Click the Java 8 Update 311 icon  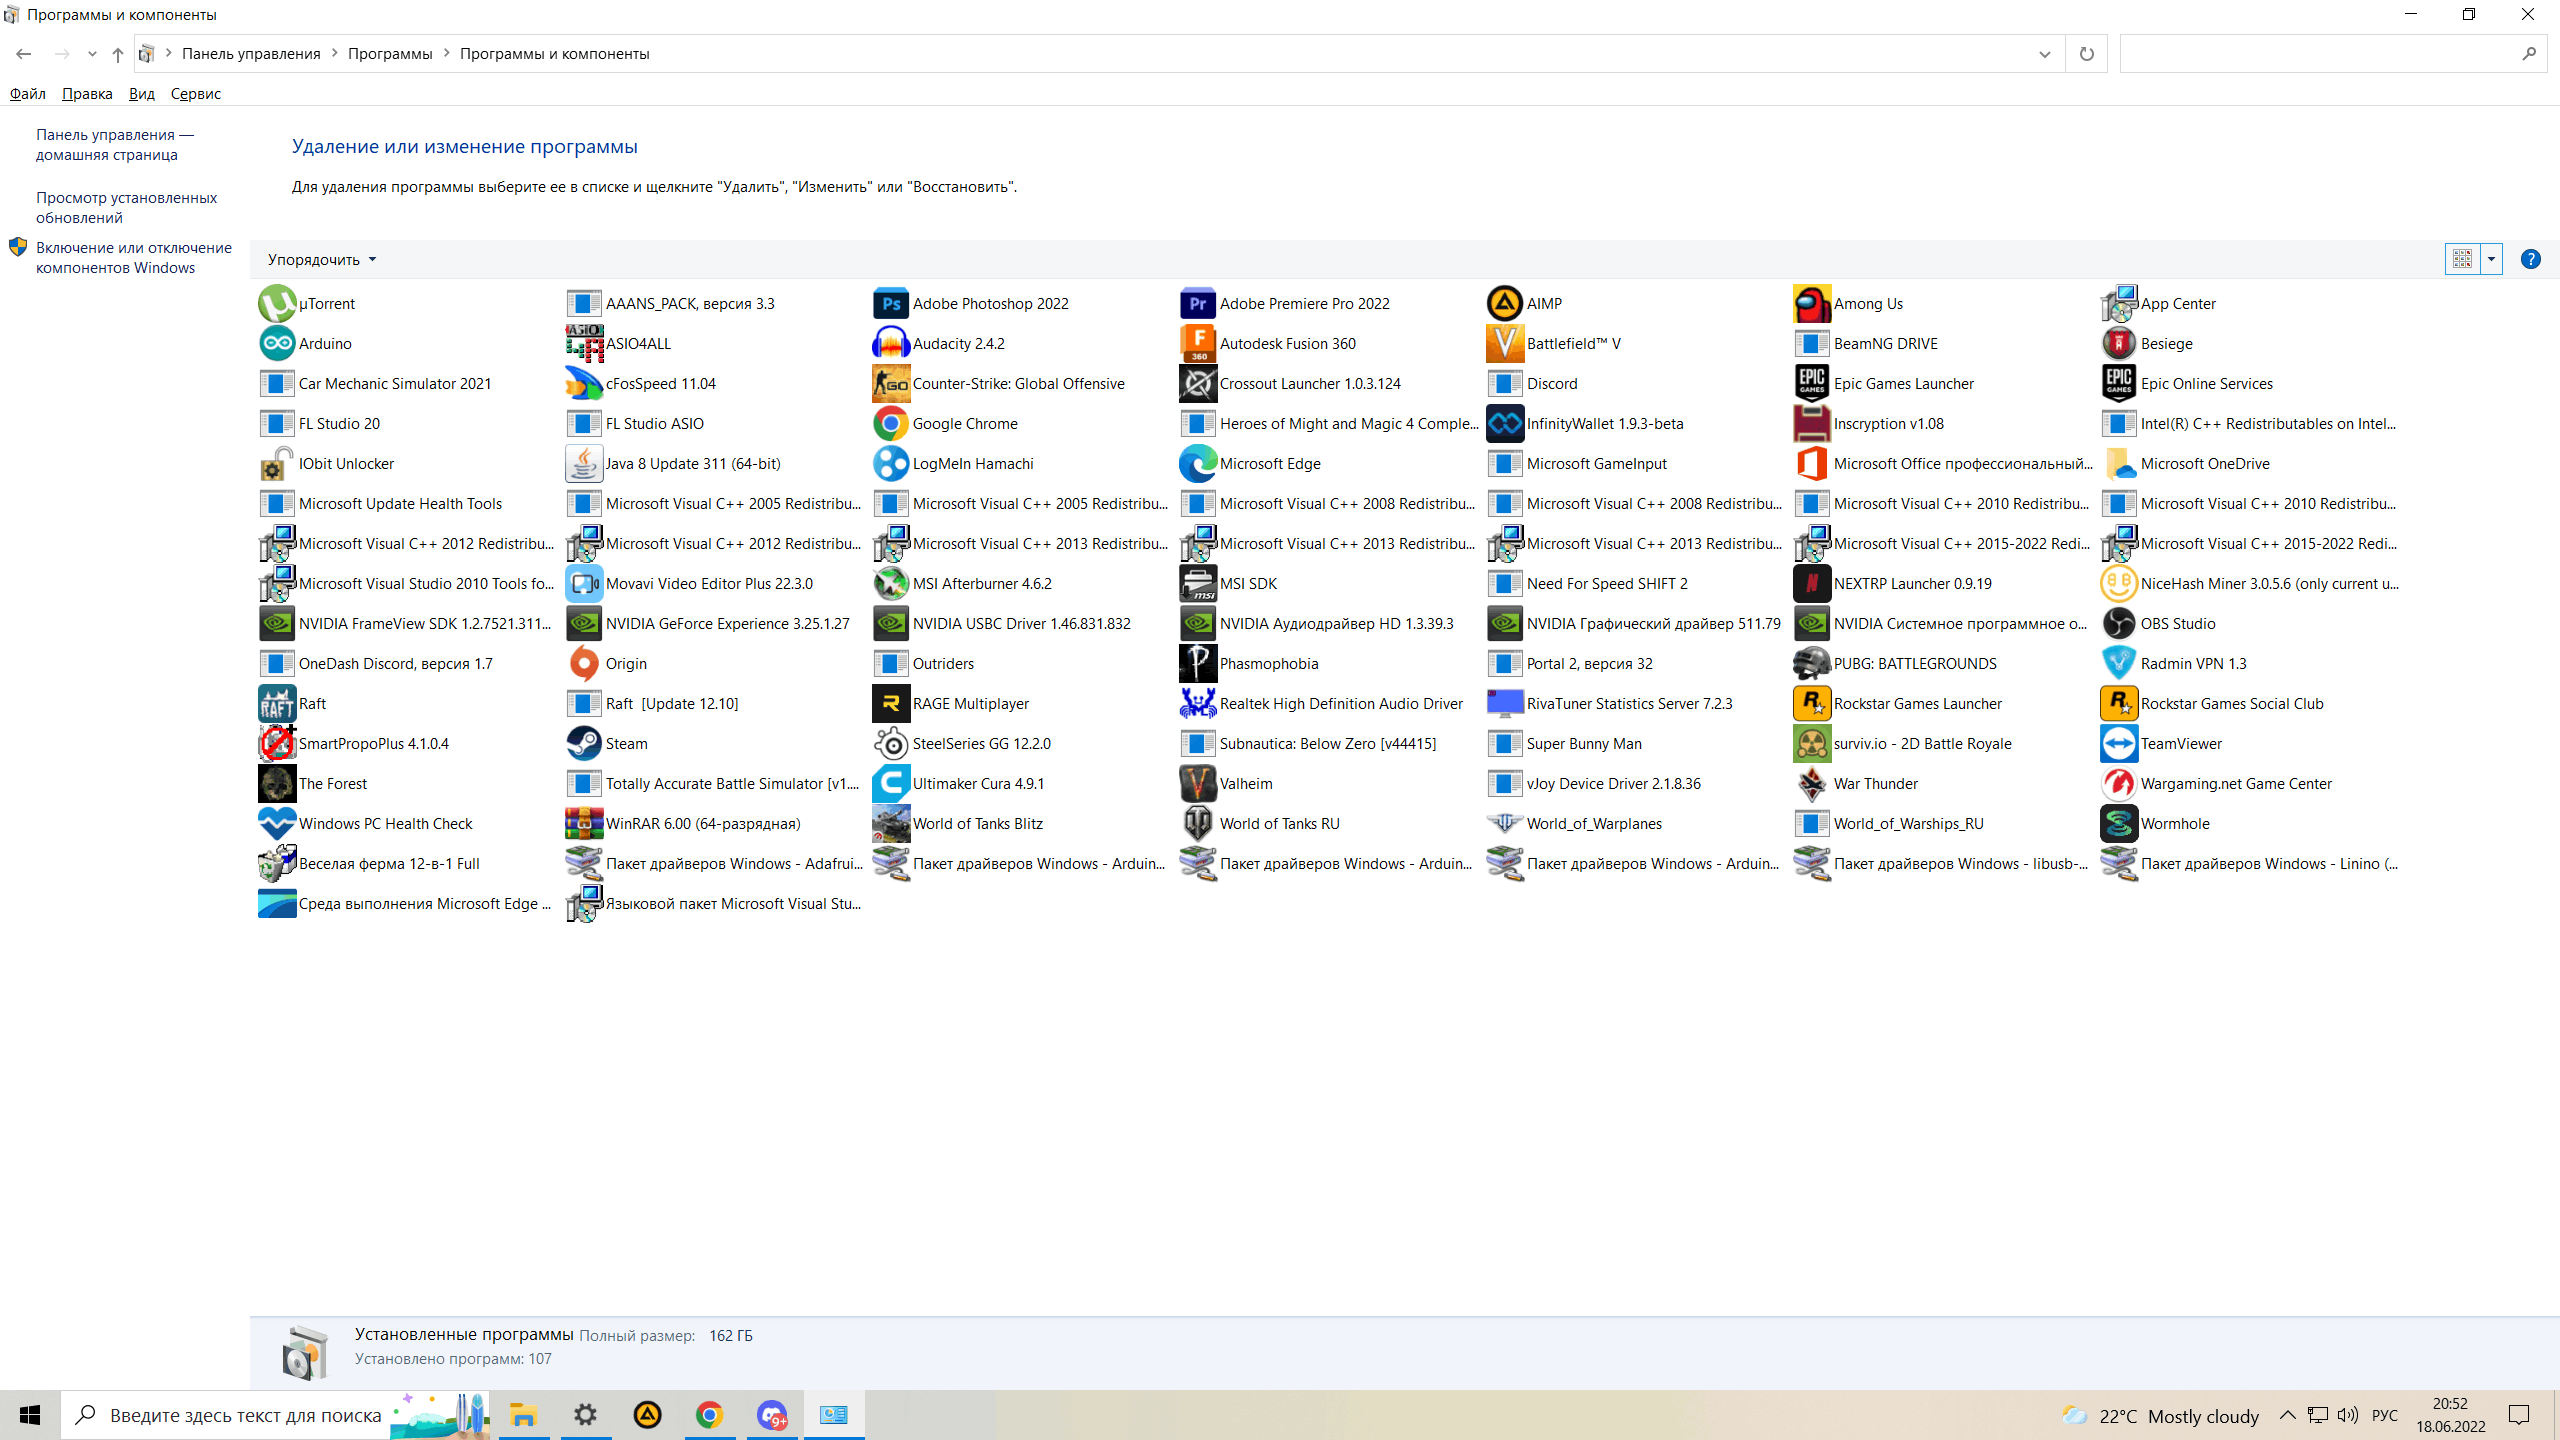point(584,464)
